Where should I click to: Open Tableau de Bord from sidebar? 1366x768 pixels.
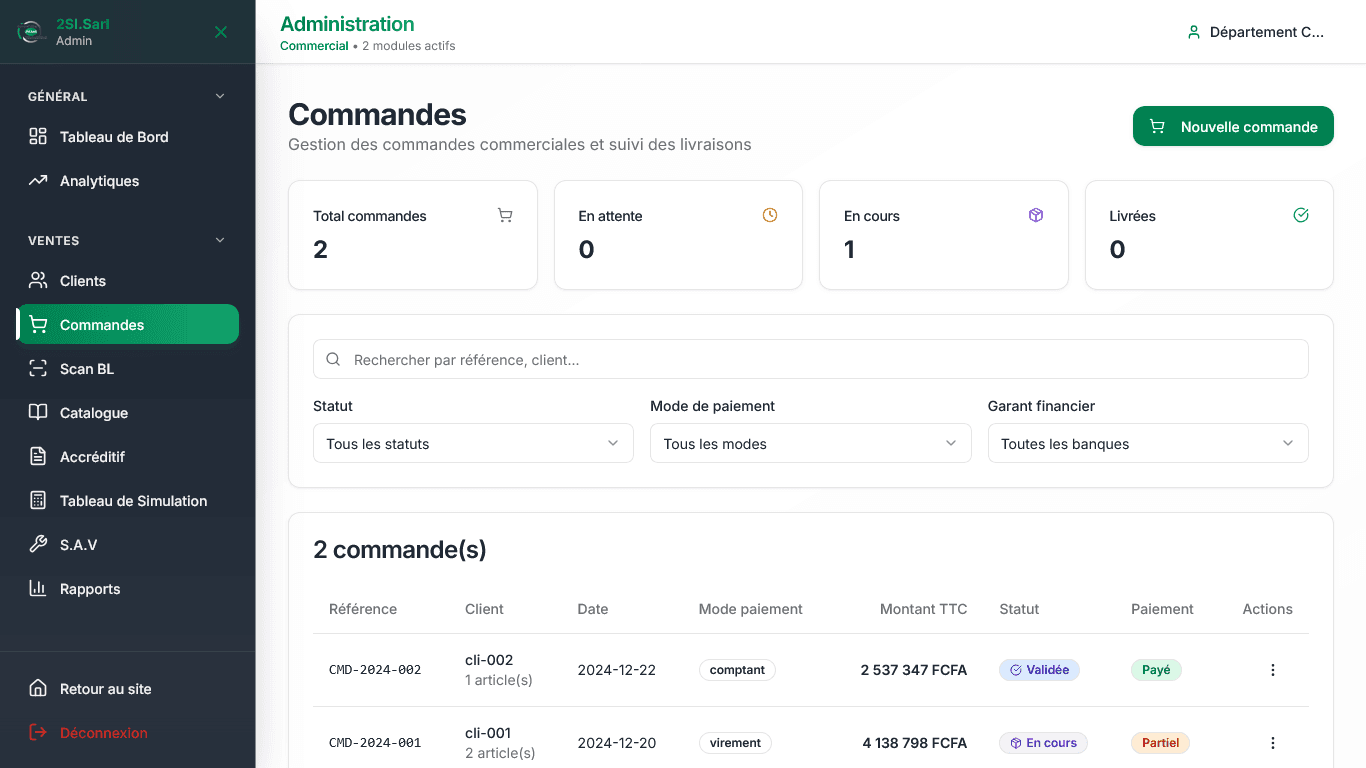point(128,137)
